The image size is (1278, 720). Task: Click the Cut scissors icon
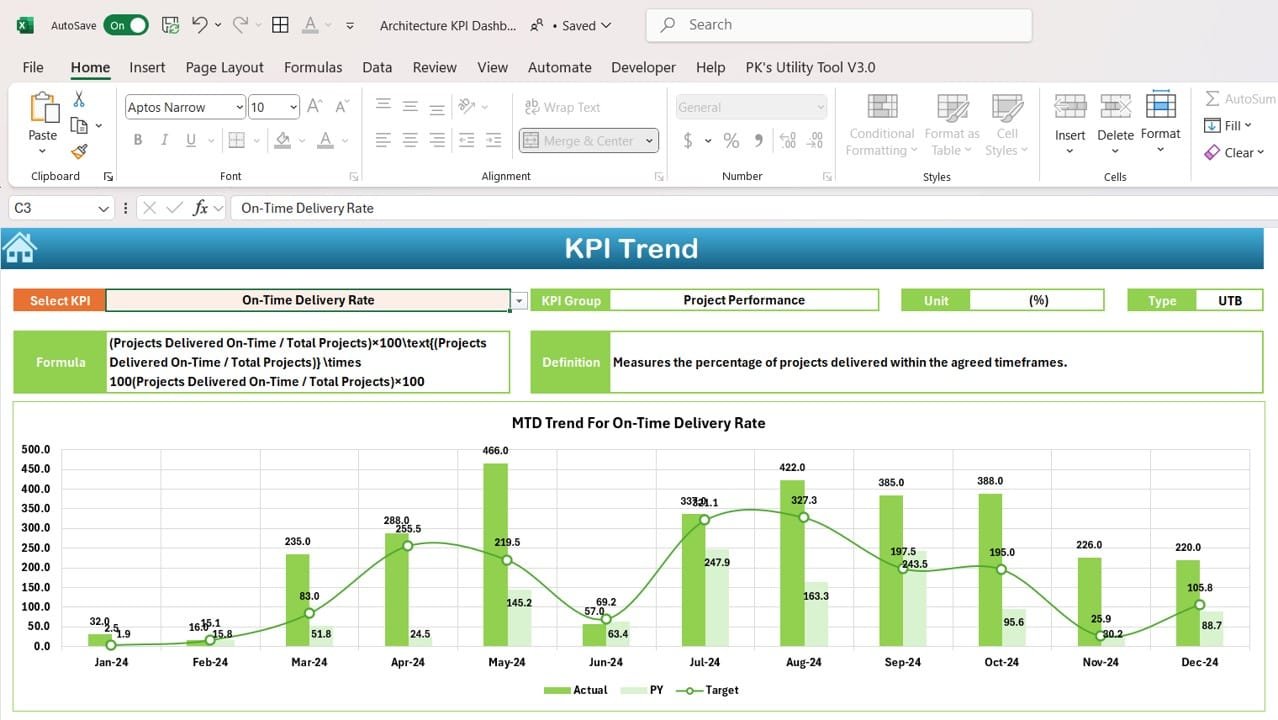[79, 99]
